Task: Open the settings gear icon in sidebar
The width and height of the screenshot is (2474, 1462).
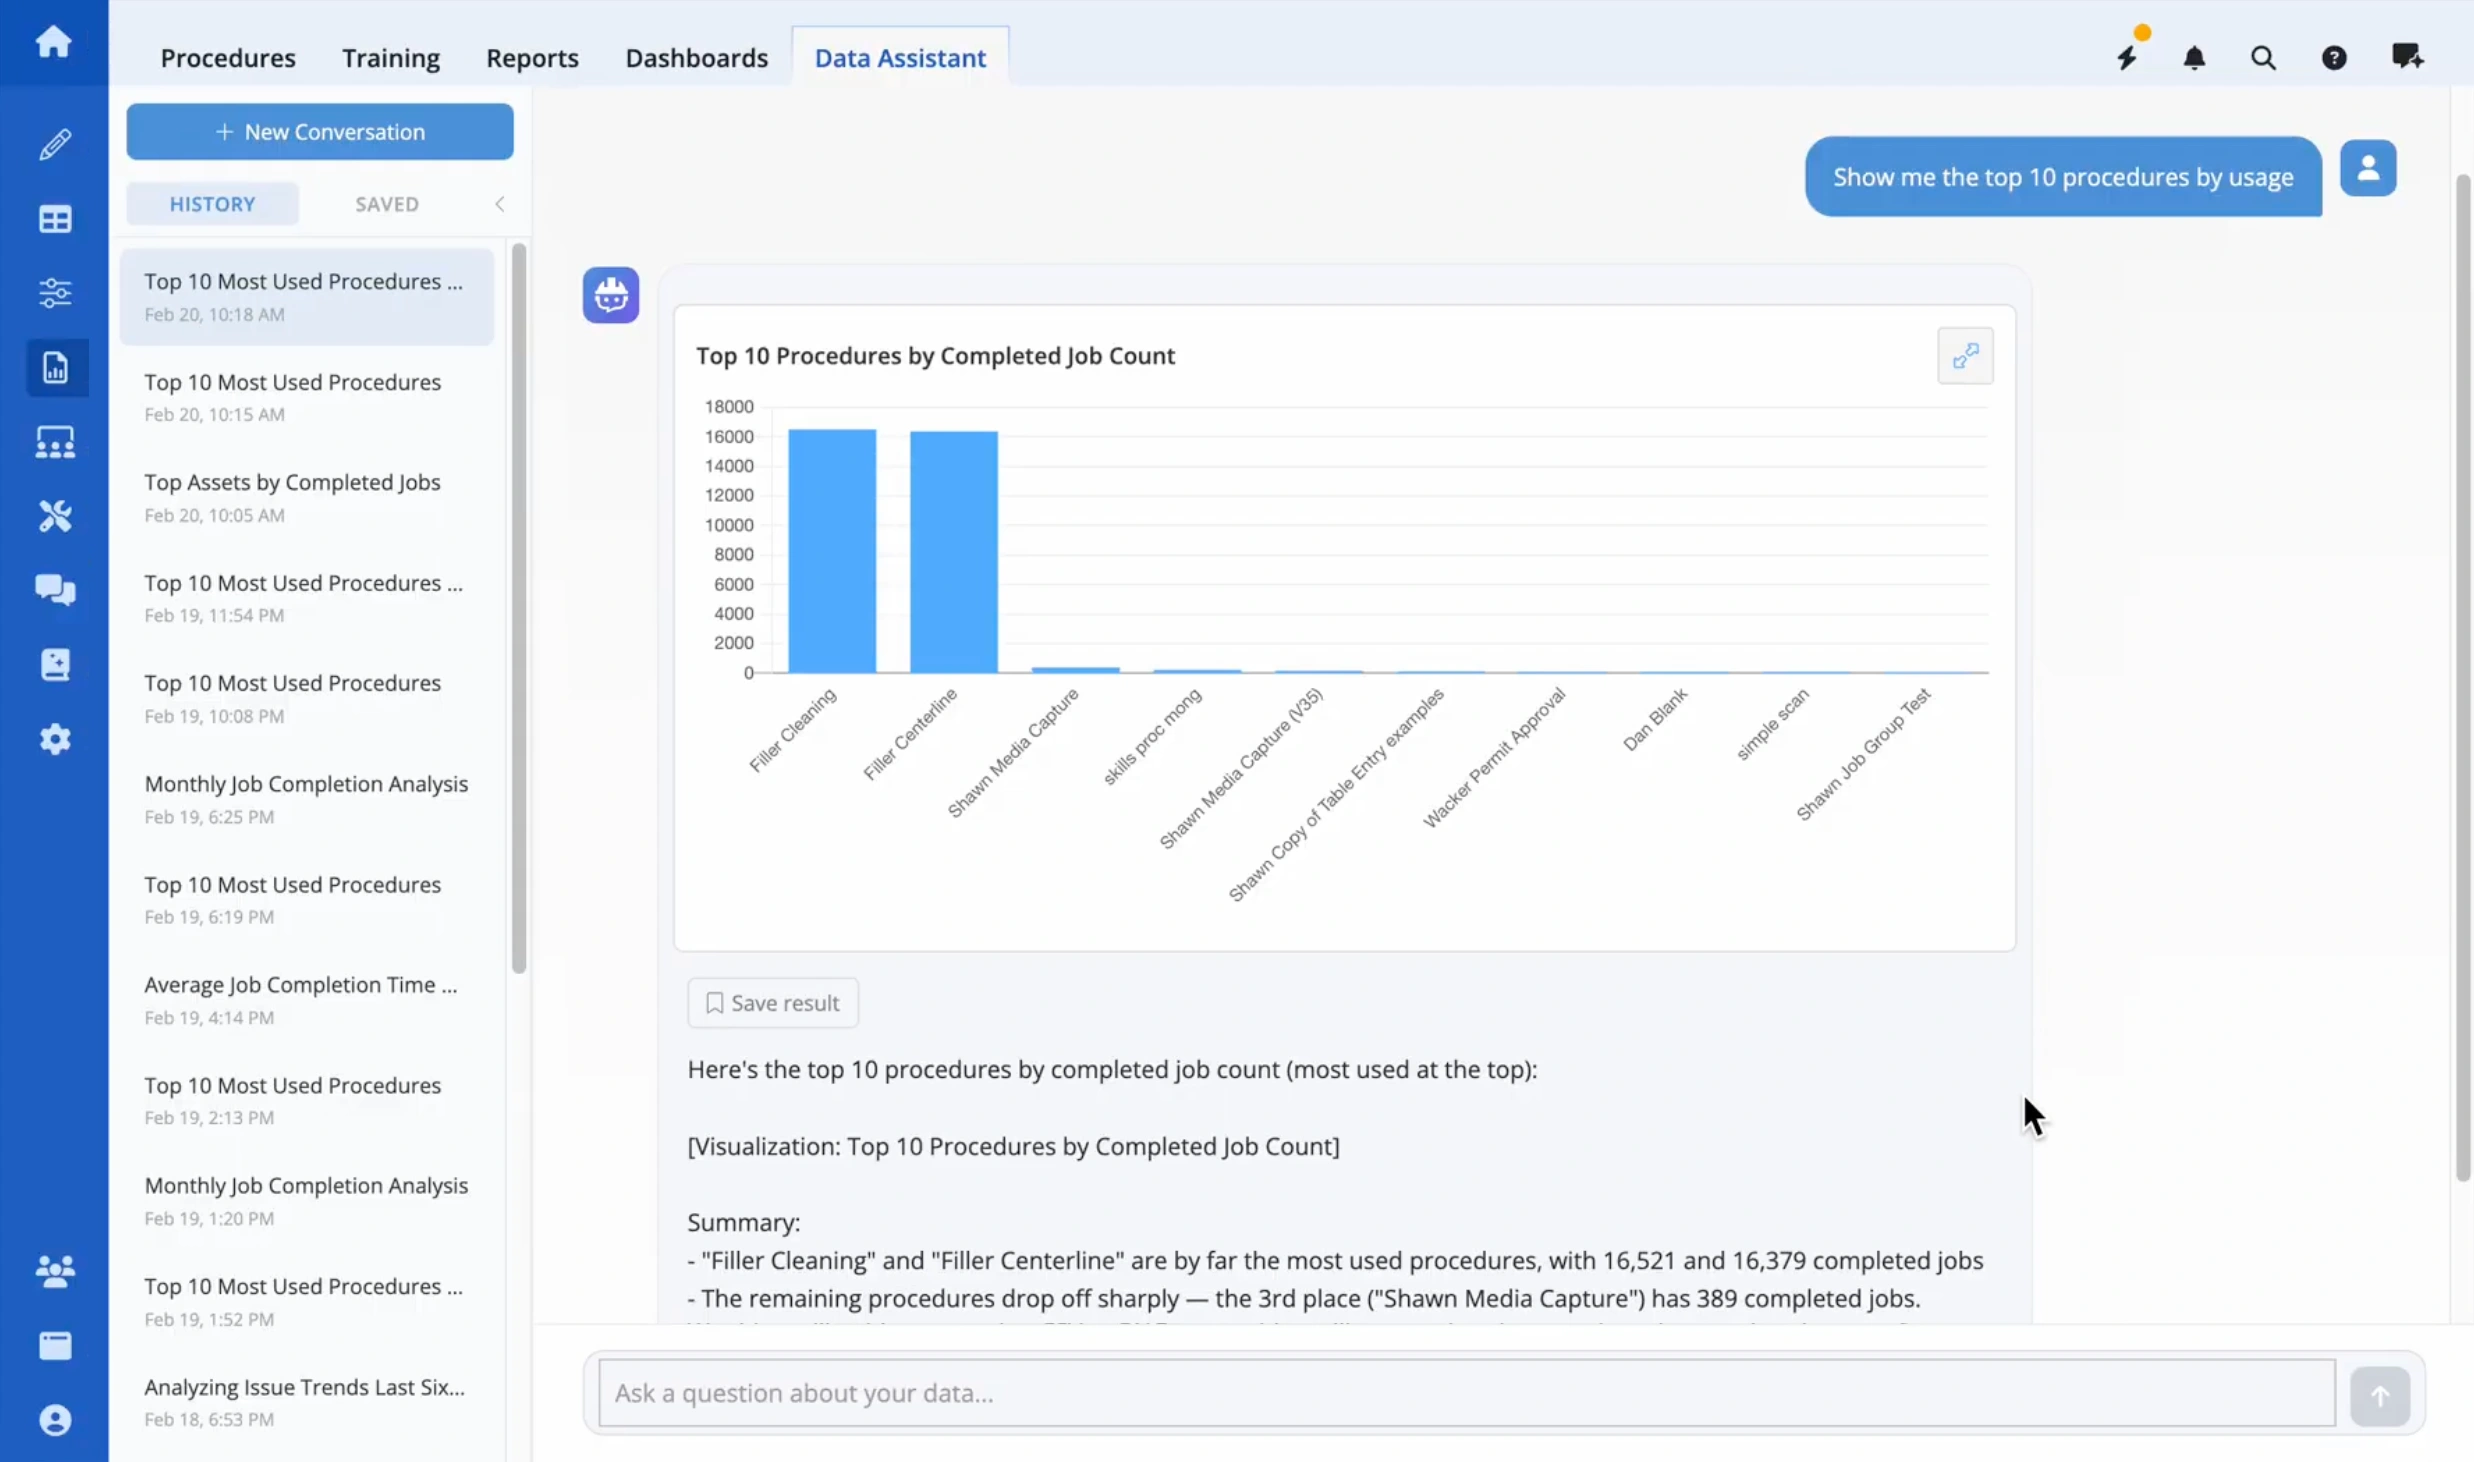Action: [55, 739]
